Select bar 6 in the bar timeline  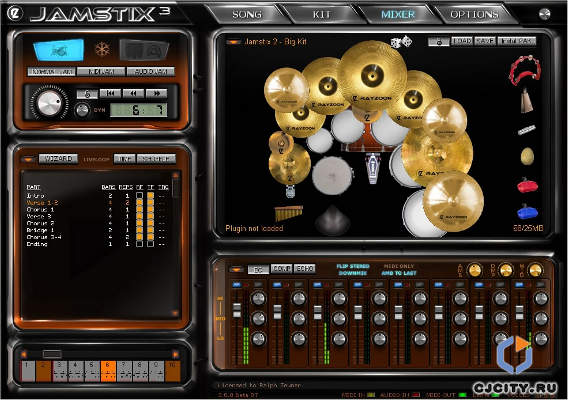pos(108,371)
